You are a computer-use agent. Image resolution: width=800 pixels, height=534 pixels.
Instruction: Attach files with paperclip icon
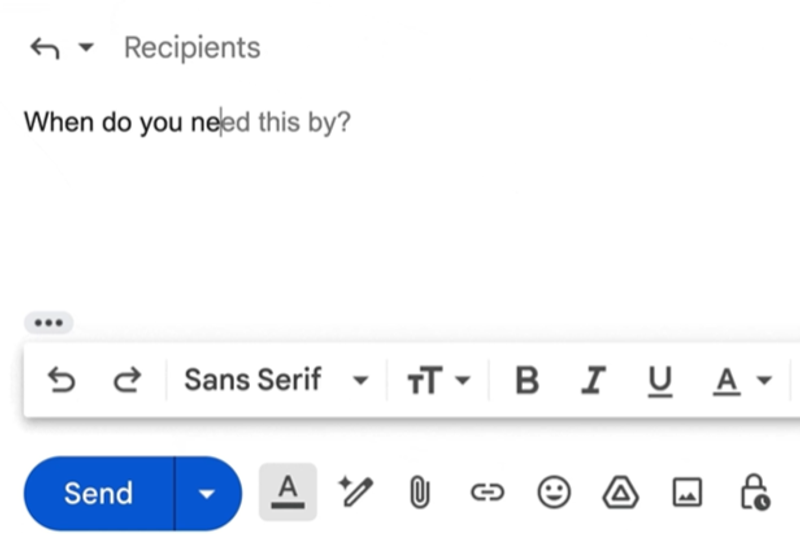coord(420,492)
